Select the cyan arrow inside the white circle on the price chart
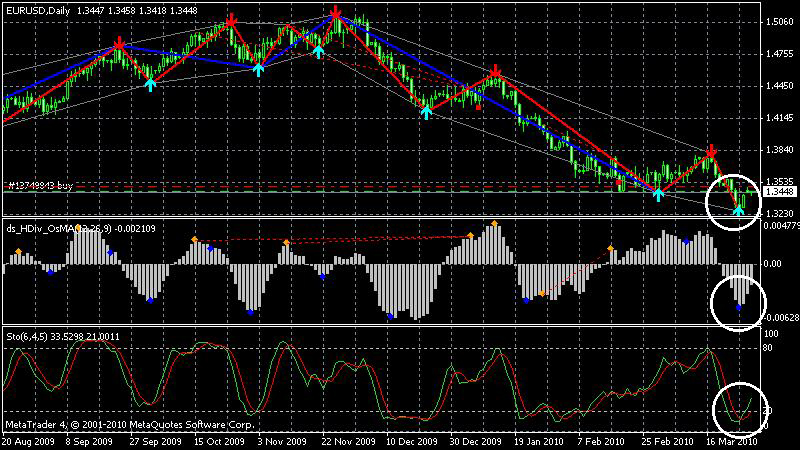Screen dimensions: 800x450 (x=738, y=209)
